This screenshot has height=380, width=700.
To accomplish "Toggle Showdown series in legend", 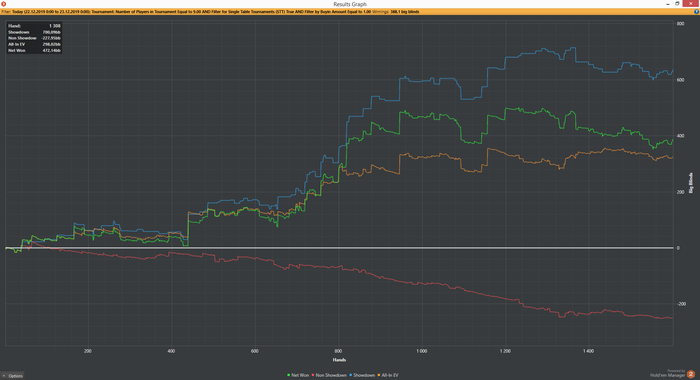I will pyautogui.click(x=362, y=375).
